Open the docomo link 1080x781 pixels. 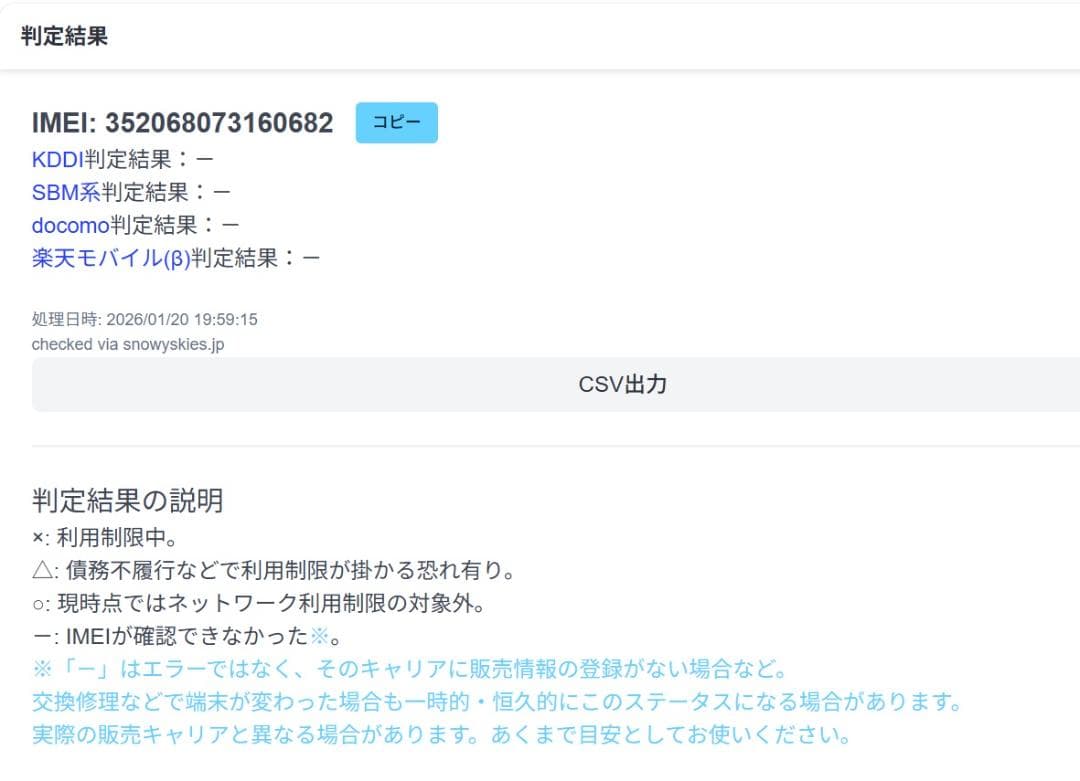(x=70, y=225)
